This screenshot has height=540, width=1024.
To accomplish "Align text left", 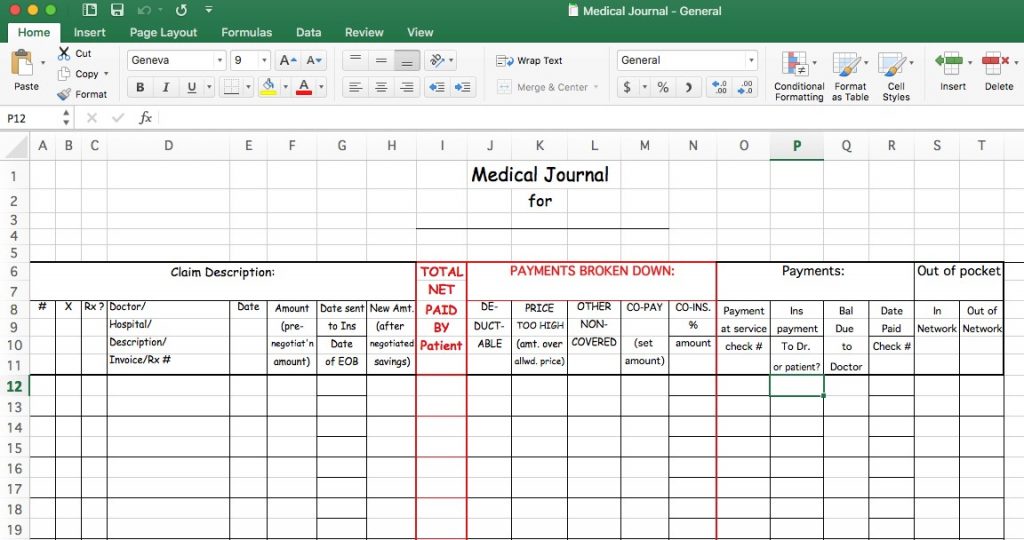I will click(355, 87).
